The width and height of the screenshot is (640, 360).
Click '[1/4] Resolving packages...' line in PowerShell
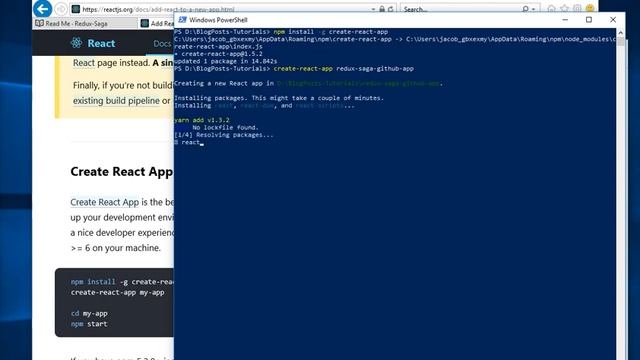pyautogui.click(x=224, y=135)
